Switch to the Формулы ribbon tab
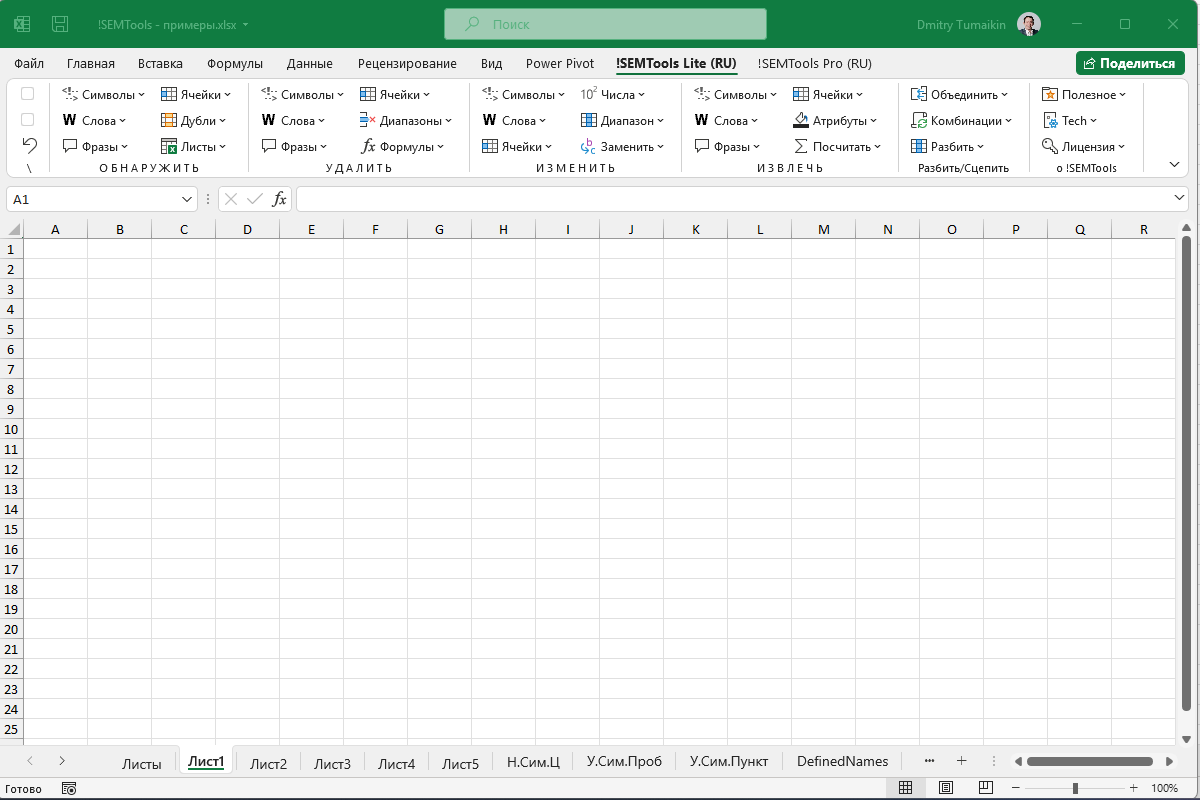This screenshot has width=1200, height=800. click(235, 63)
